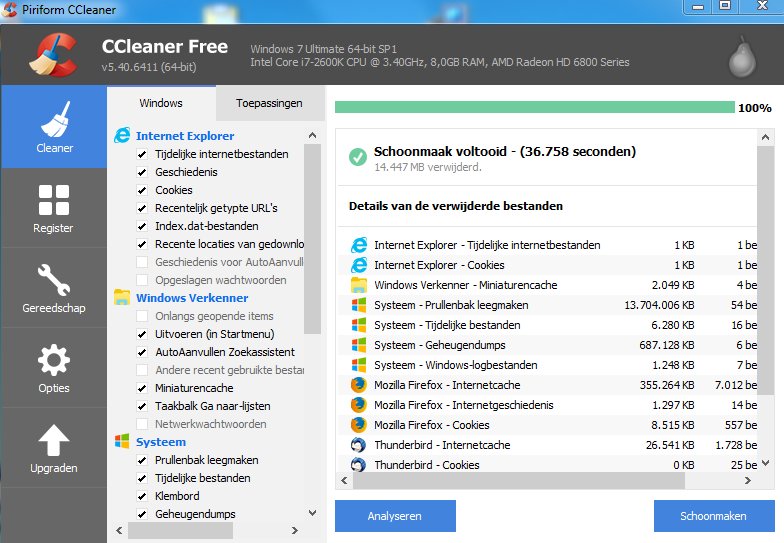
Task: Click the results vertical scrollbar thumb
Action: point(765,270)
